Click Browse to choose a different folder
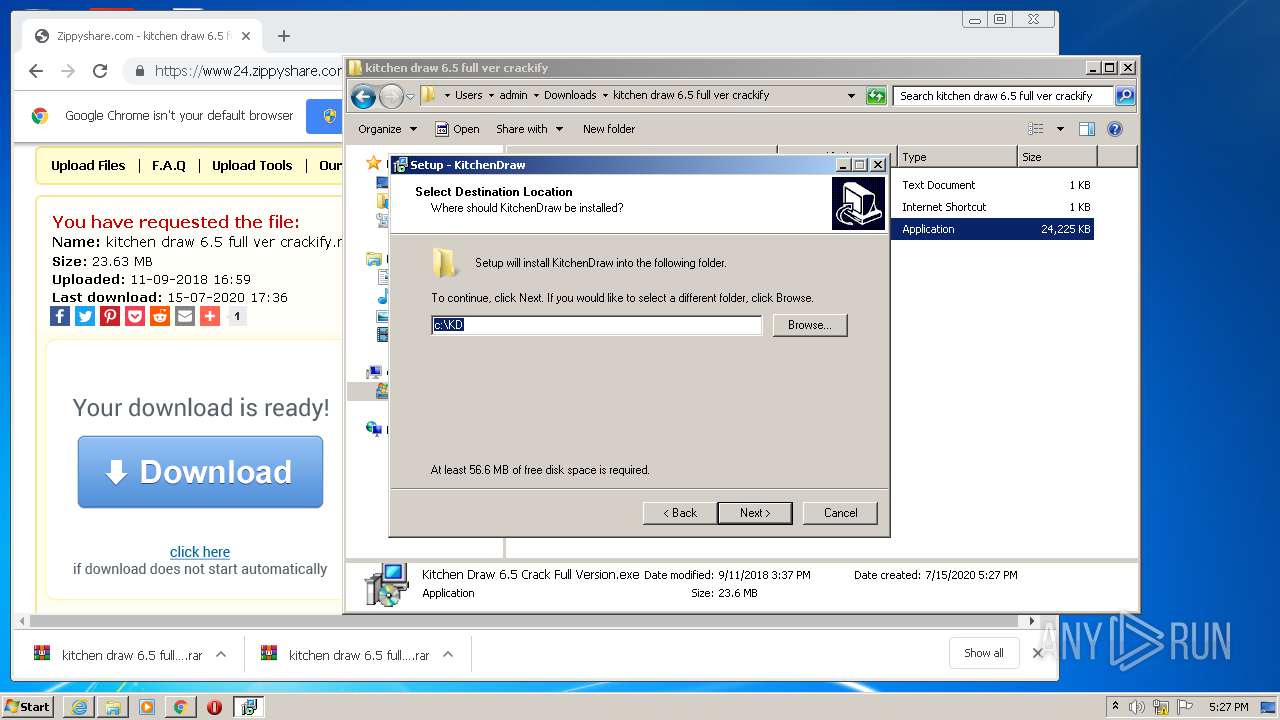Viewport: 1280px width, 720px height. [x=810, y=325]
